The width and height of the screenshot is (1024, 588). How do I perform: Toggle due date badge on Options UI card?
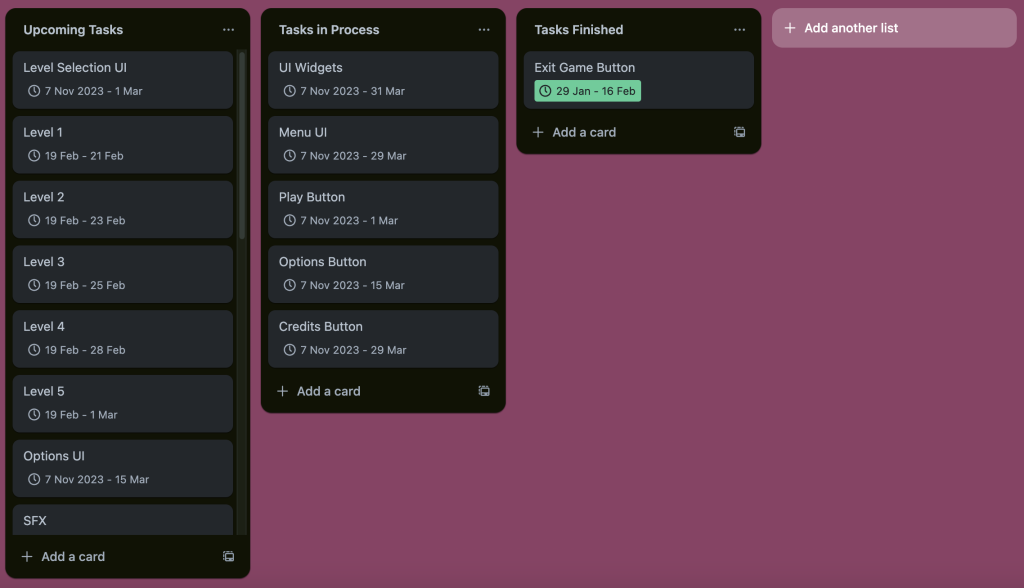pos(88,480)
